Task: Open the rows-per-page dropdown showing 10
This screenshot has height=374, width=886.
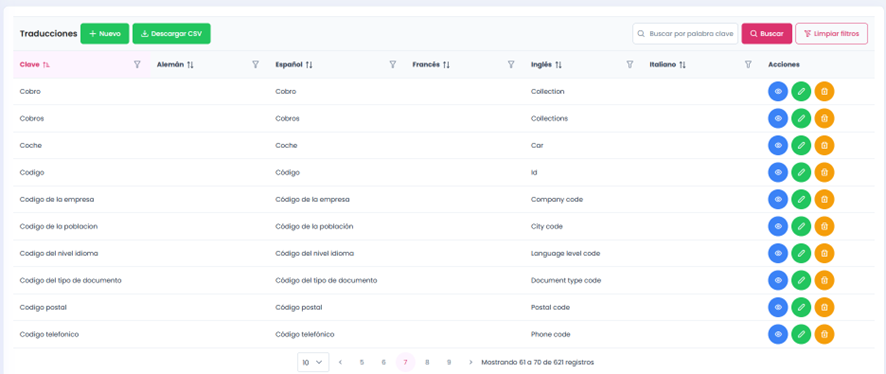Action: coord(313,362)
